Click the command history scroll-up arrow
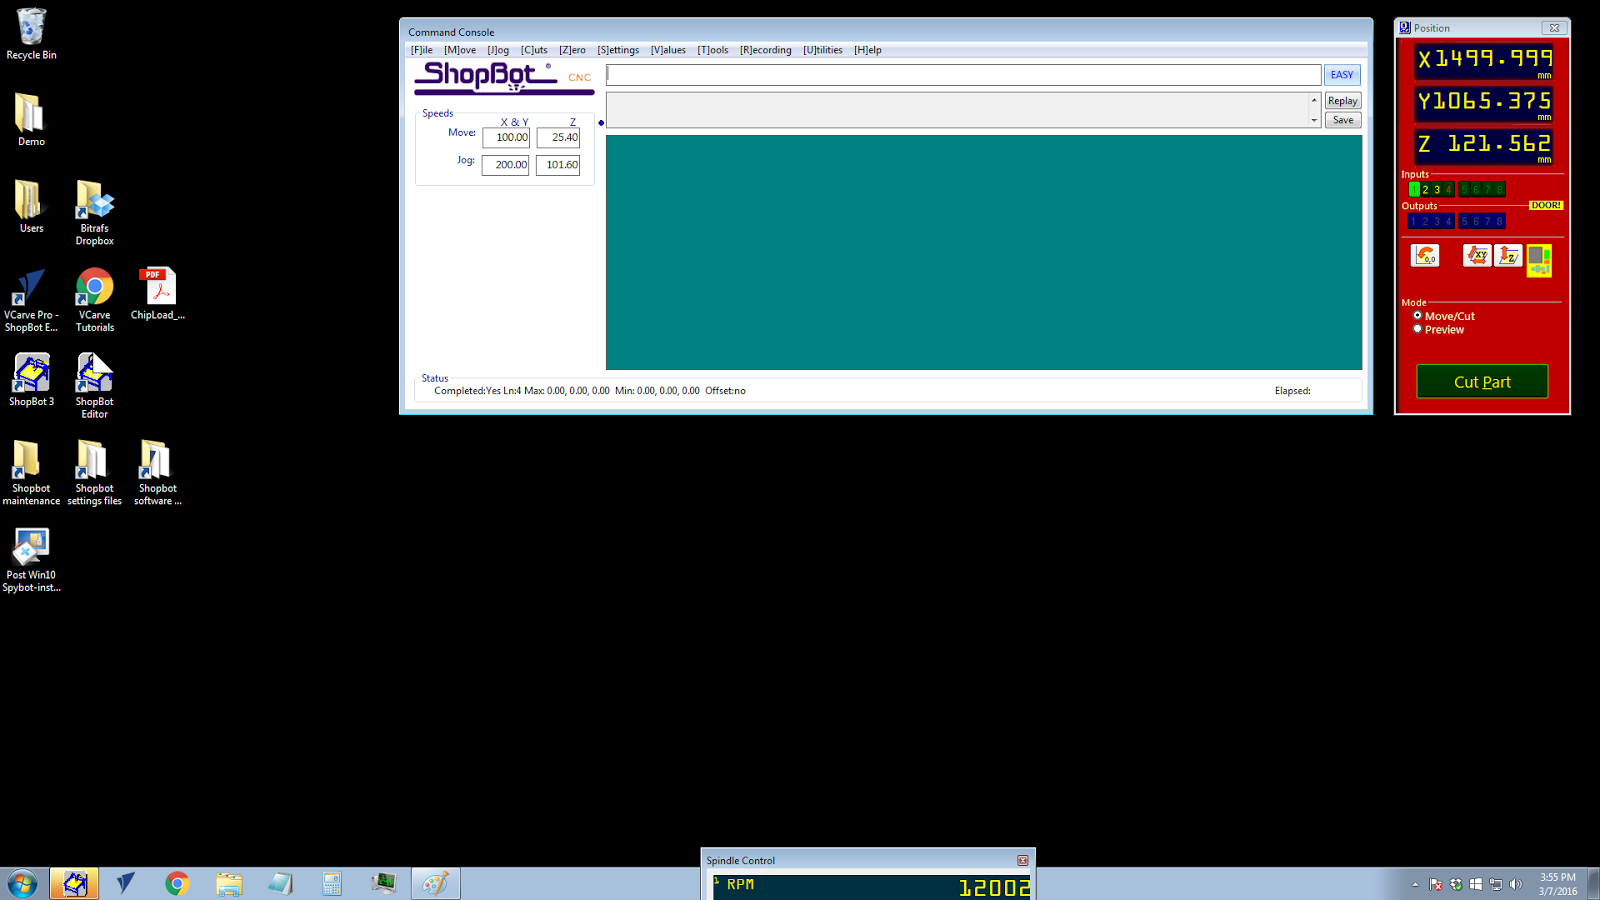The height and width of the screenshot is (900, 1600). click(1314, 100)
